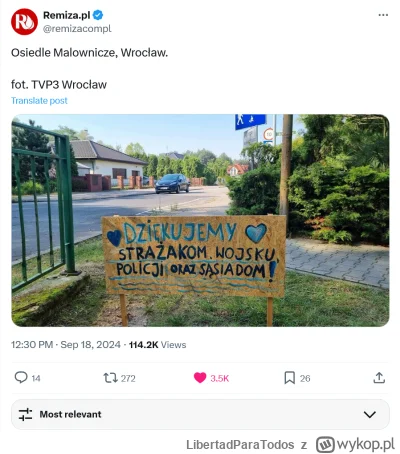Toggle the pink heart like button

pyautogui.click(x=200, y=378)
